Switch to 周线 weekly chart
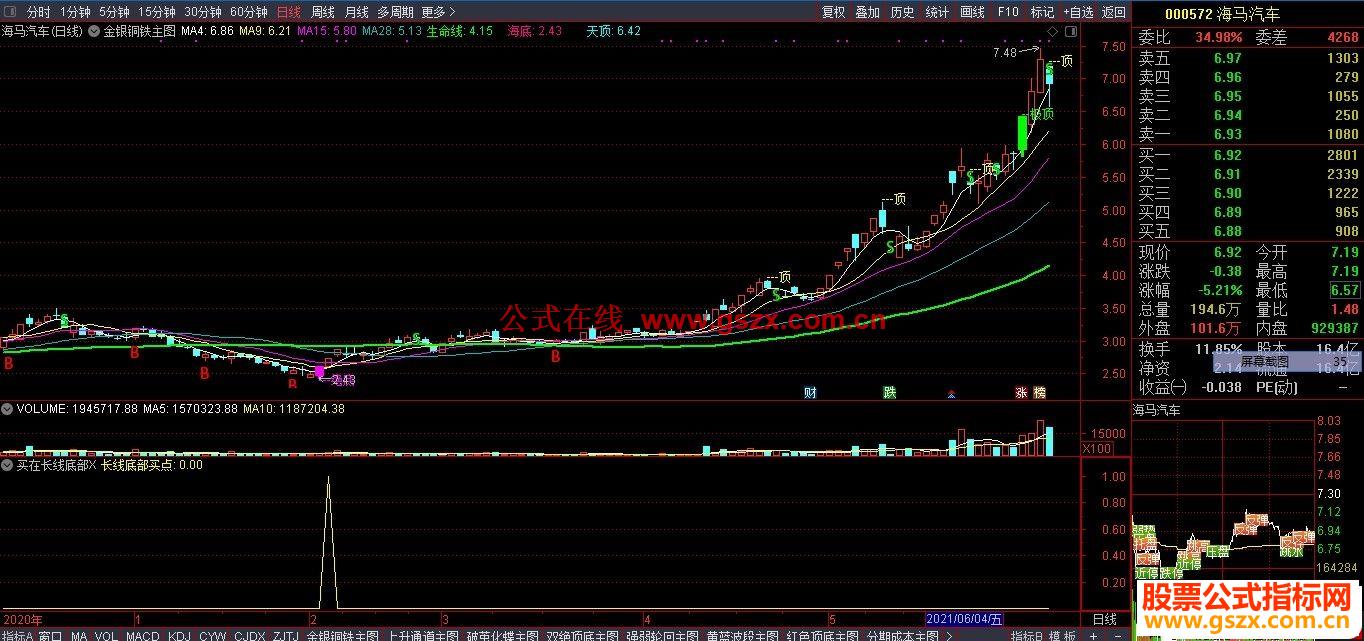This screenshot has width=1364, height=641. [x=322, y=12]
